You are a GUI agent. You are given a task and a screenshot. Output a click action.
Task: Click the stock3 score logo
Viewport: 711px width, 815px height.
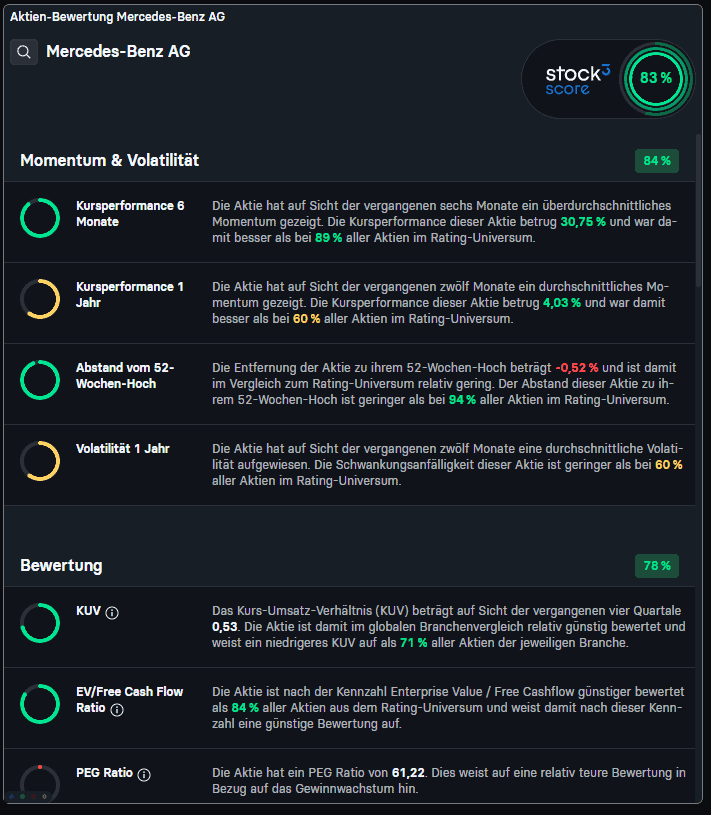pos(580,79)
